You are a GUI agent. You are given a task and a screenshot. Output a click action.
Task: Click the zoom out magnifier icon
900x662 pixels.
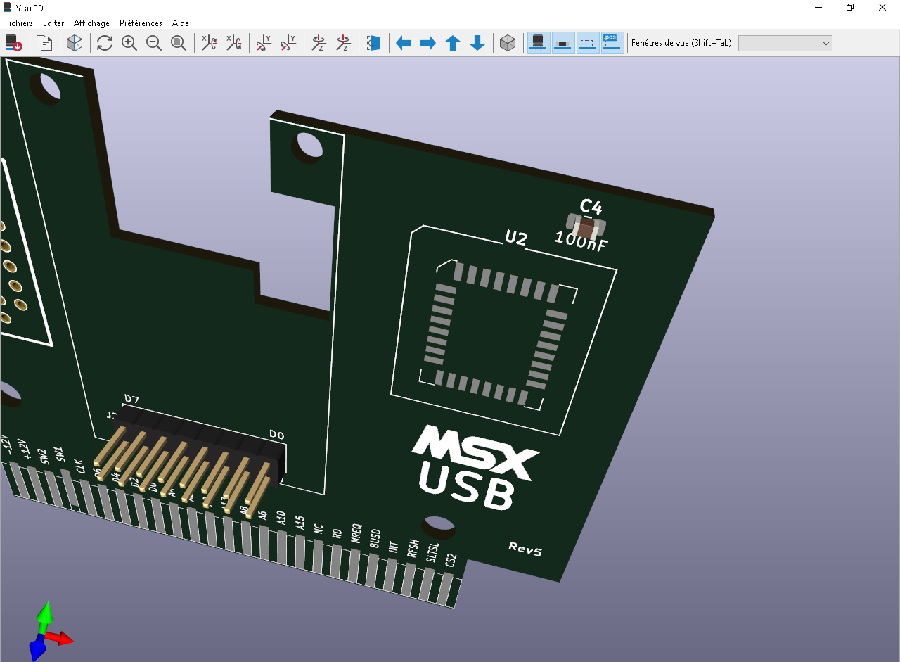pos(154,43)
